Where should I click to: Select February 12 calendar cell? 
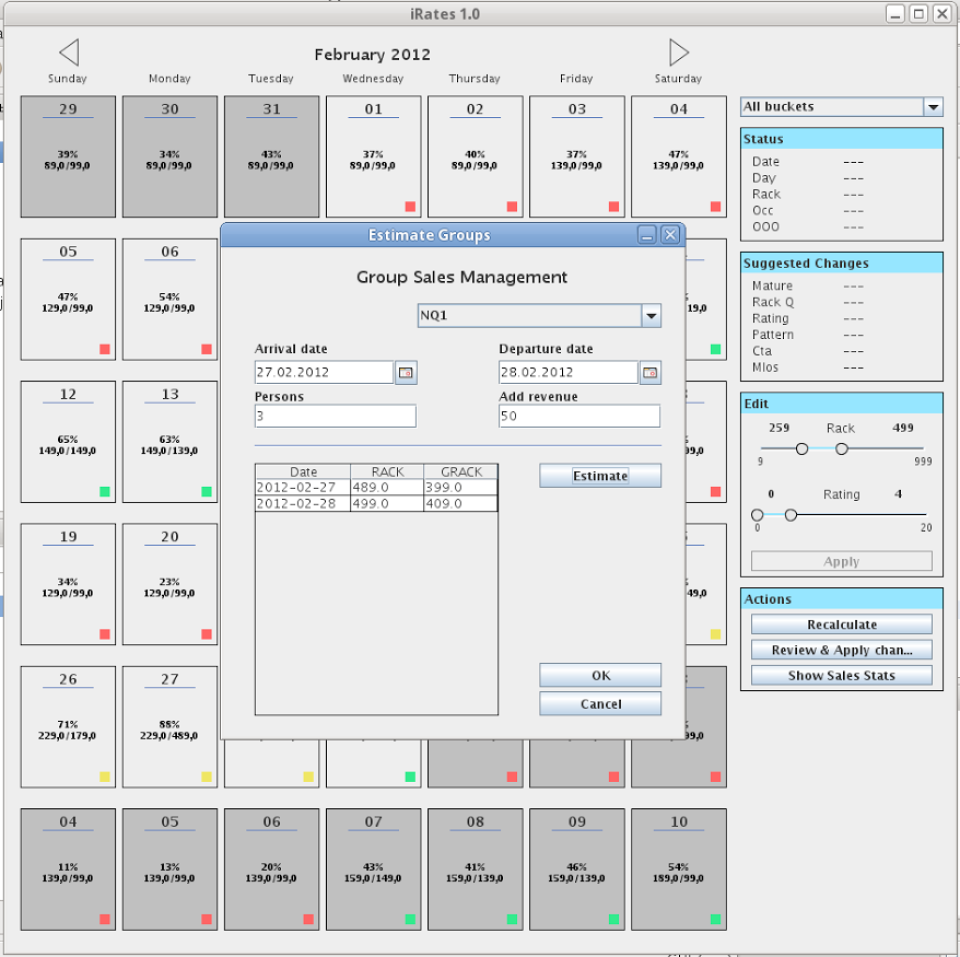pyautogui.click(x=68, y=442)
